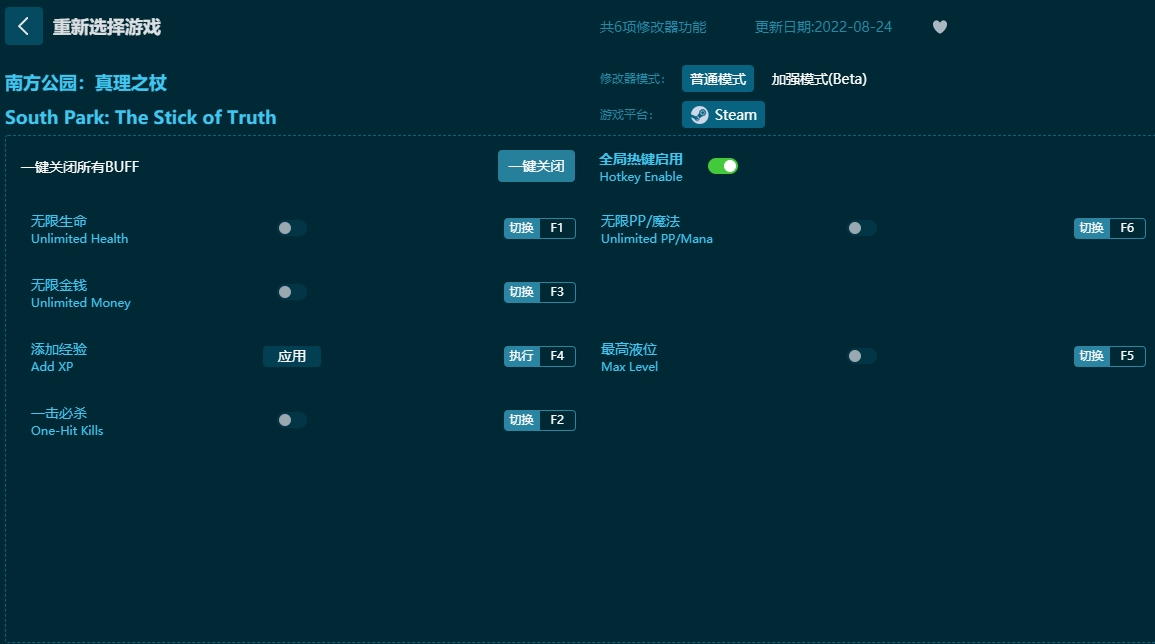
Task: Click the 更新日期:2022-08-24 text
Action: click(x=823, y=27)
